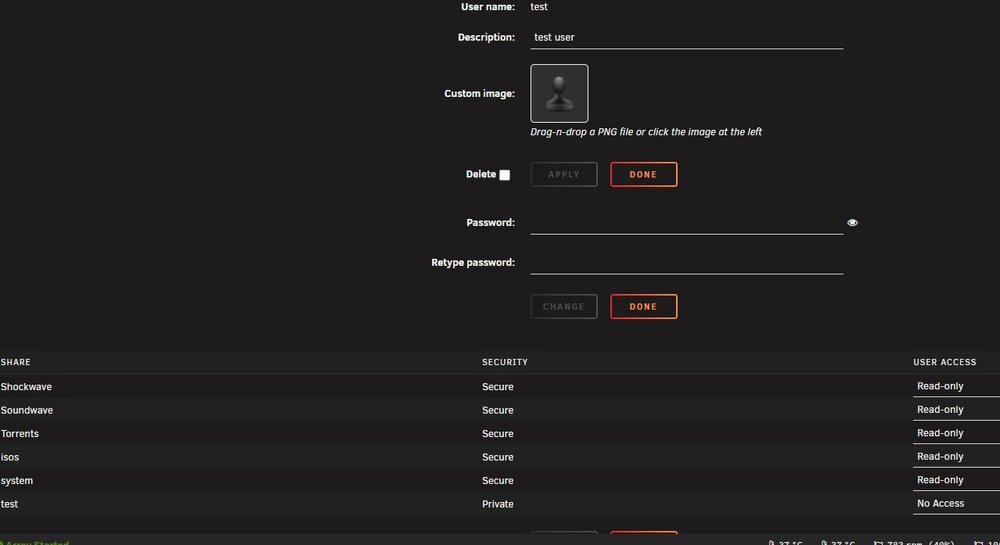This screenshot has width=1000, height=545.
Task: Edit the Description field
Action: (686, 38)
